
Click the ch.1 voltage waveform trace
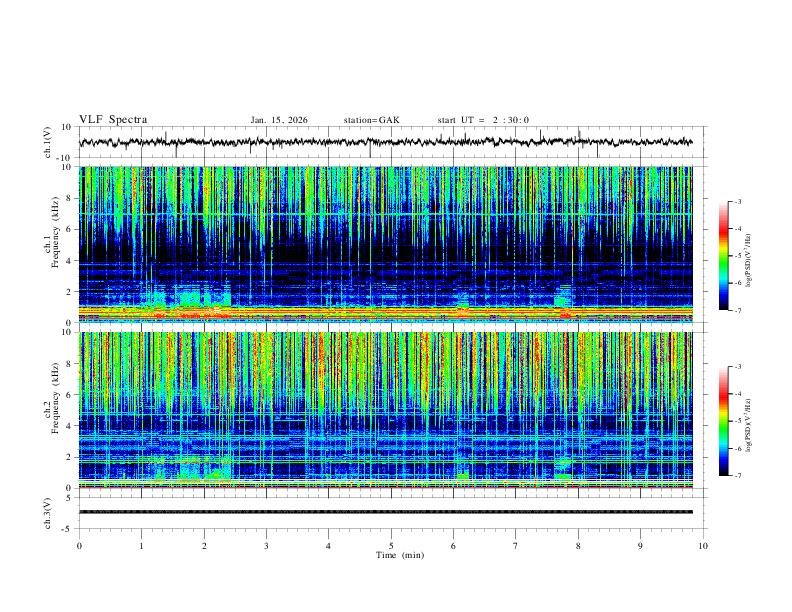pos(385,142)
